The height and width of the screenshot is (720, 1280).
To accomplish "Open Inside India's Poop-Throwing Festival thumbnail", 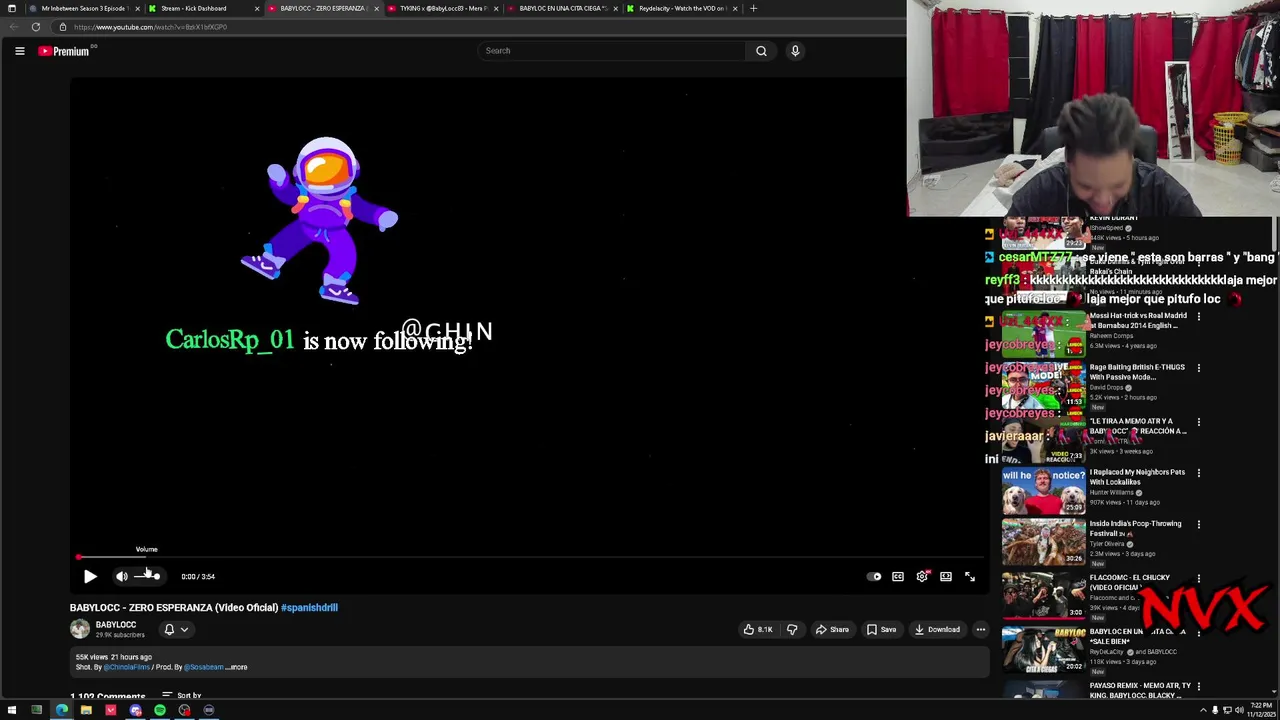I will point(1044,541).
